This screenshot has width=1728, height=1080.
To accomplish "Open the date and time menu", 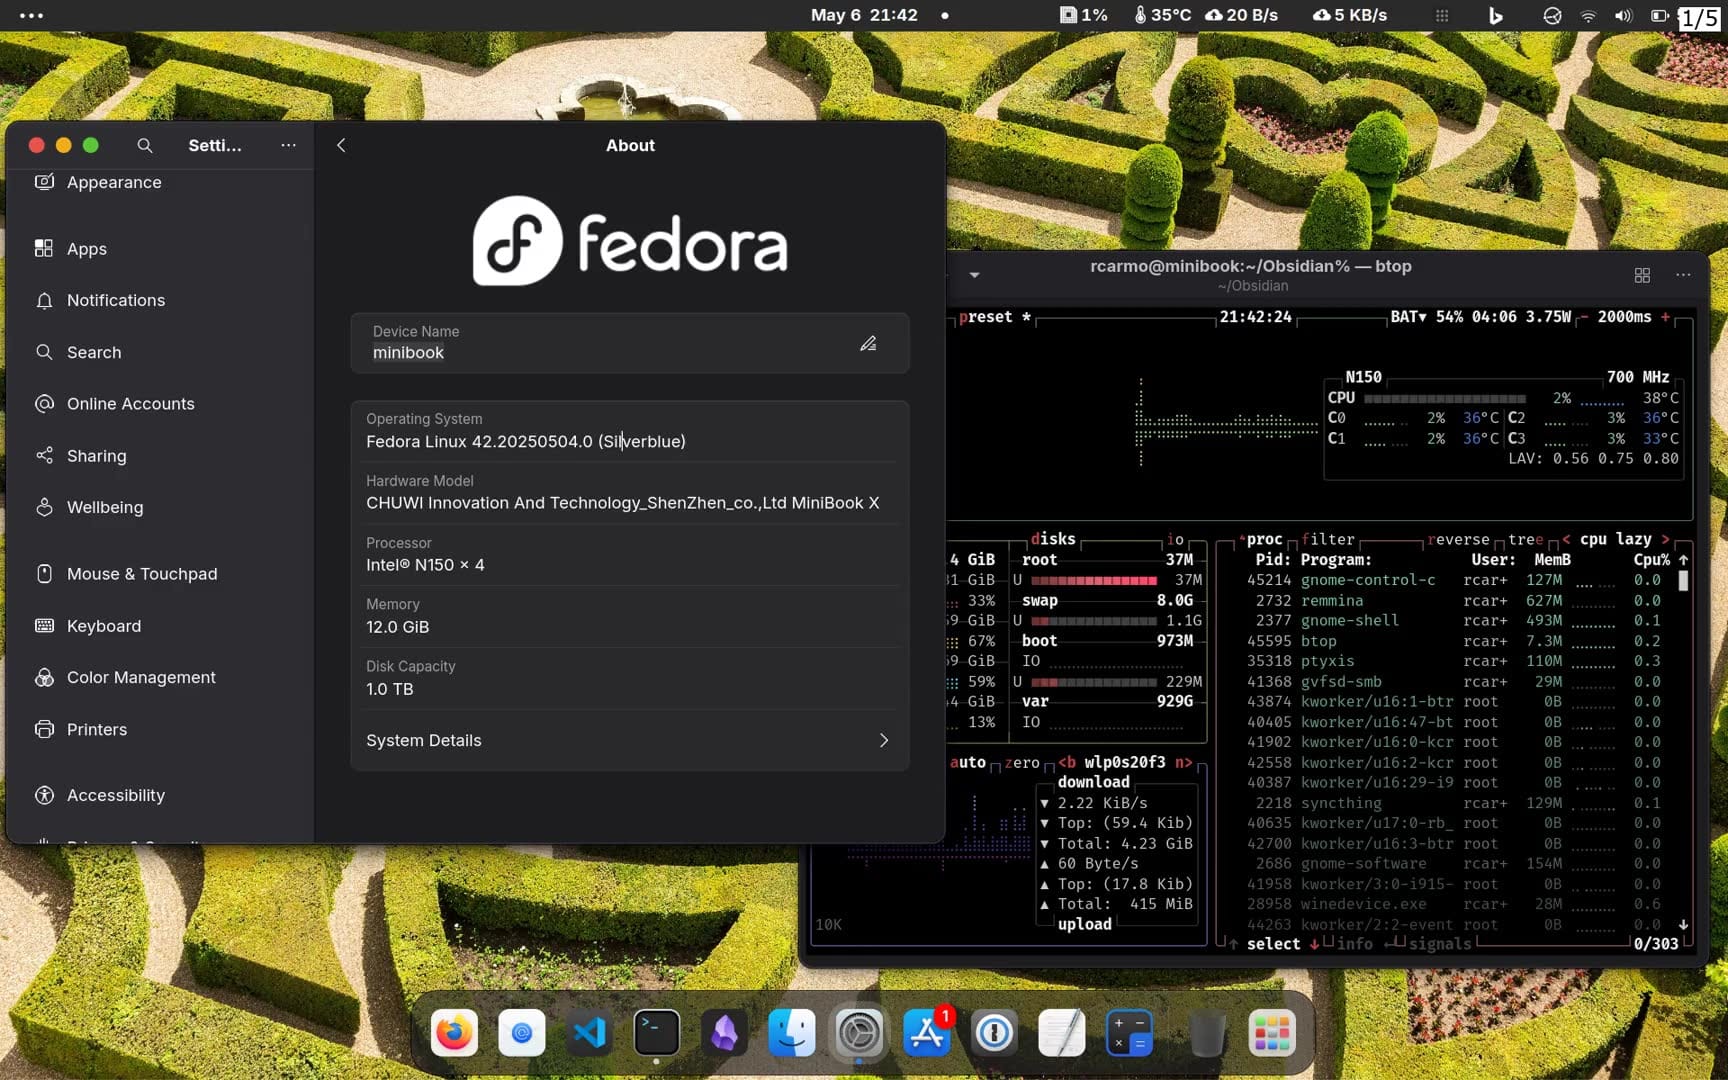I will tap(864, 15).
